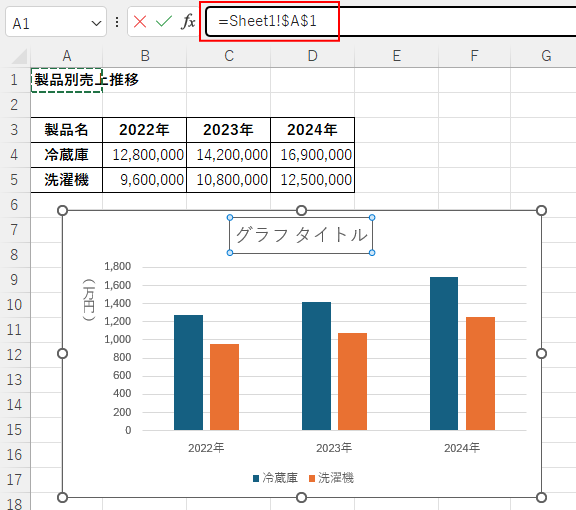
Task: Click the chart's top-center resize handle
Action: point(301,211)
